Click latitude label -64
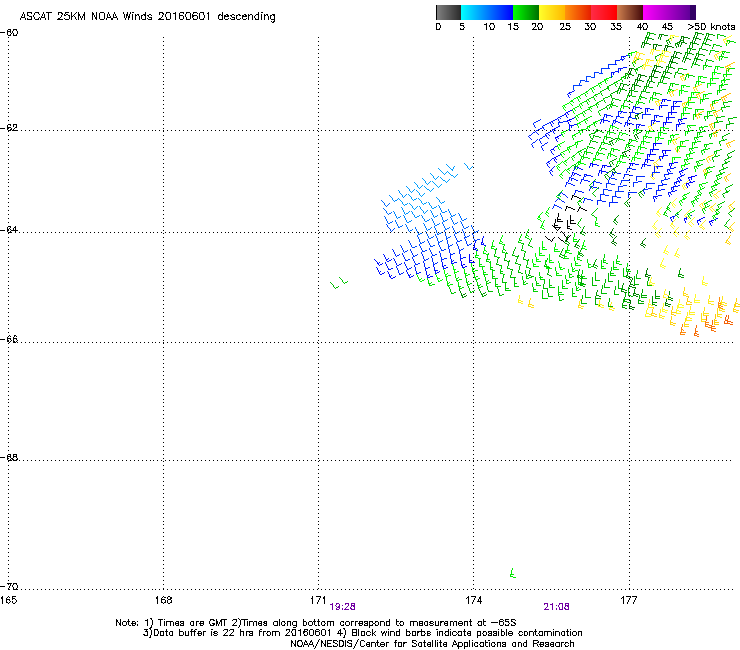Viewport: 740px width, 650px height. pyautogui.click(x=9, y=230)
